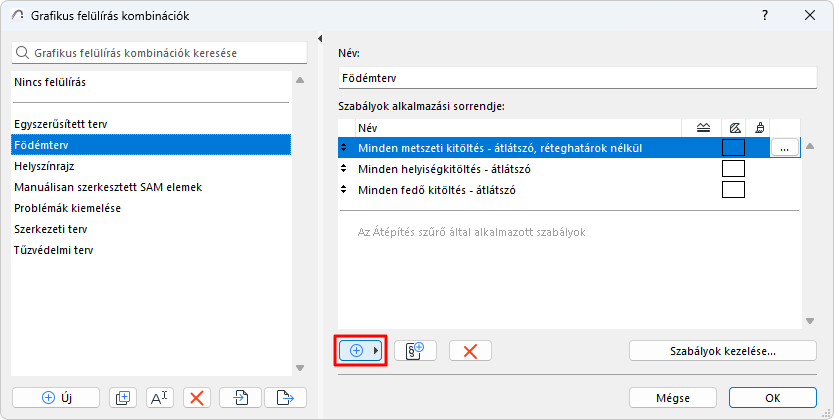Click the Név column header
The width and height of the screenshot is (834, 420).
[519, 128]
